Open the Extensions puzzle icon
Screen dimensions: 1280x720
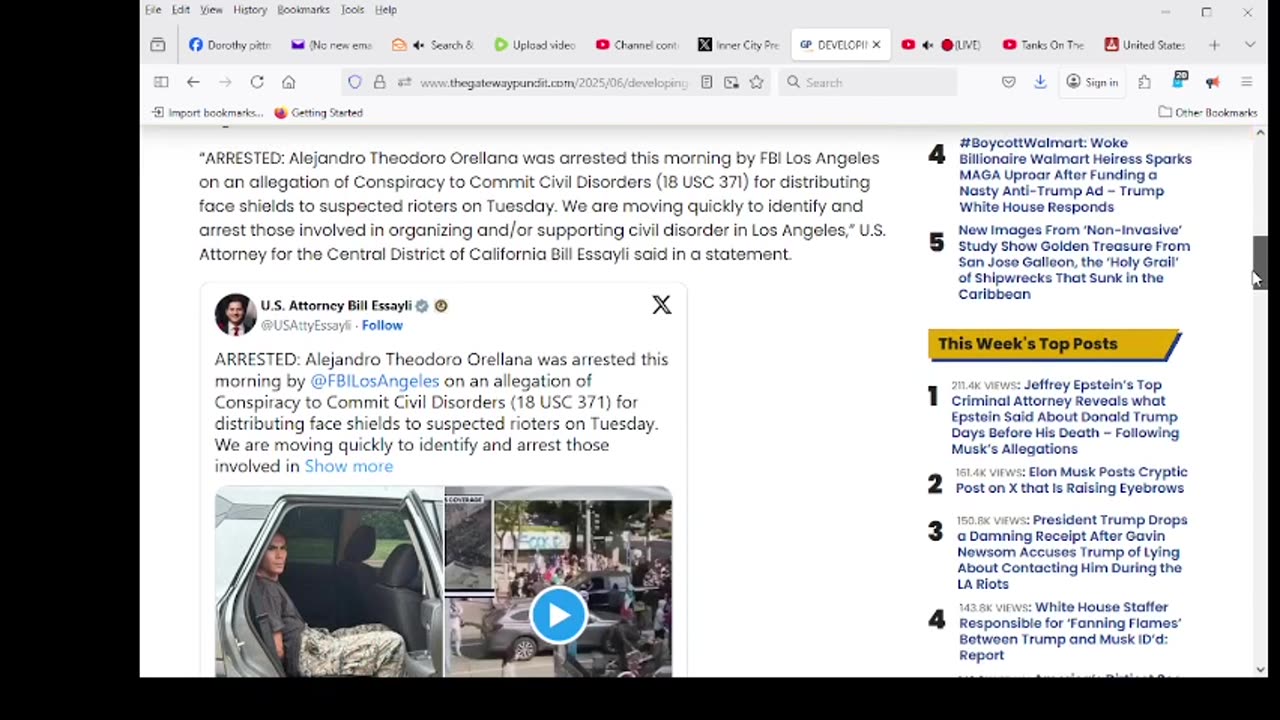(x=1144, y=82)
